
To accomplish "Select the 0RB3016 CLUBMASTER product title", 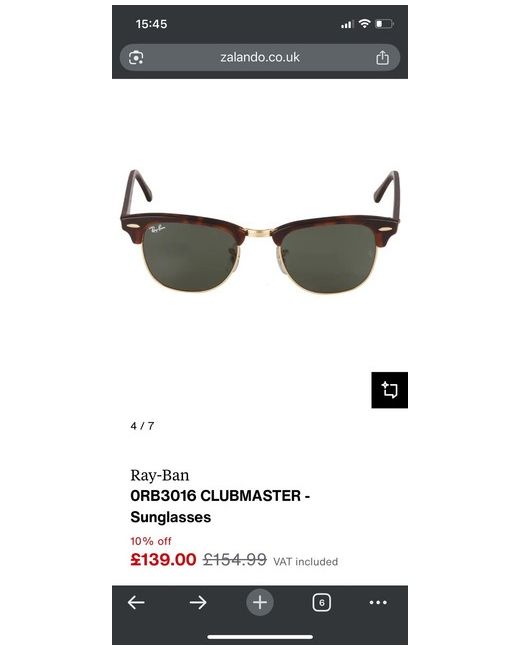I will [x=220, y=506].
